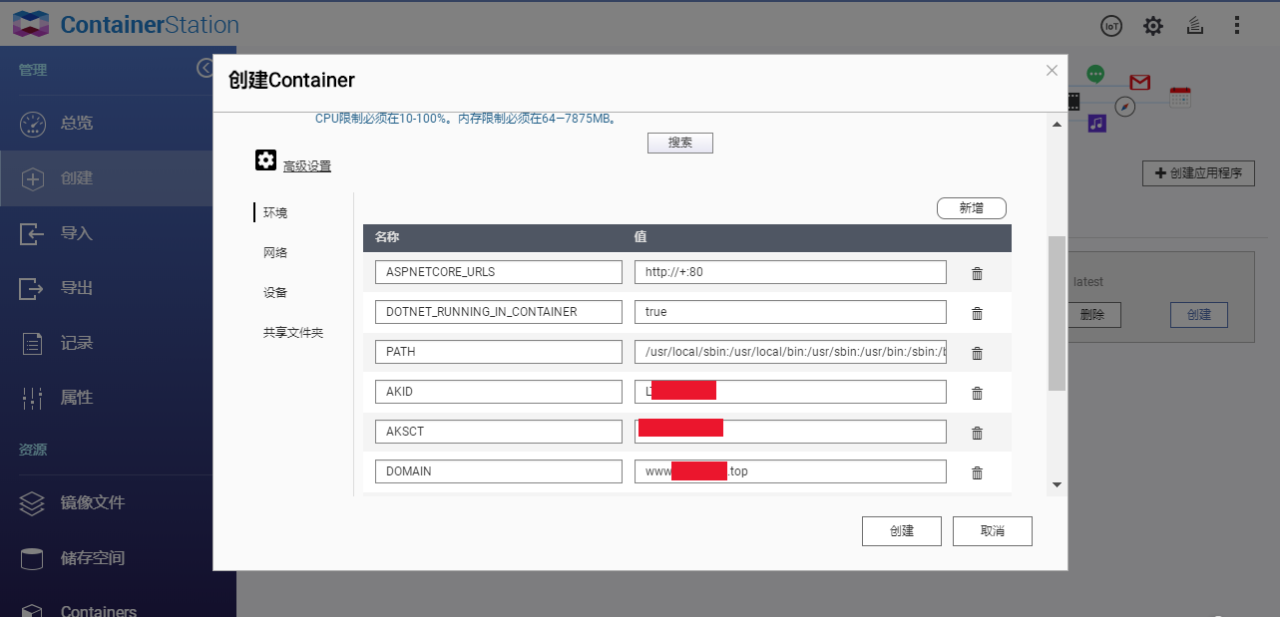Click the dialog vertical scrollbar thumb

point(1057,313)
